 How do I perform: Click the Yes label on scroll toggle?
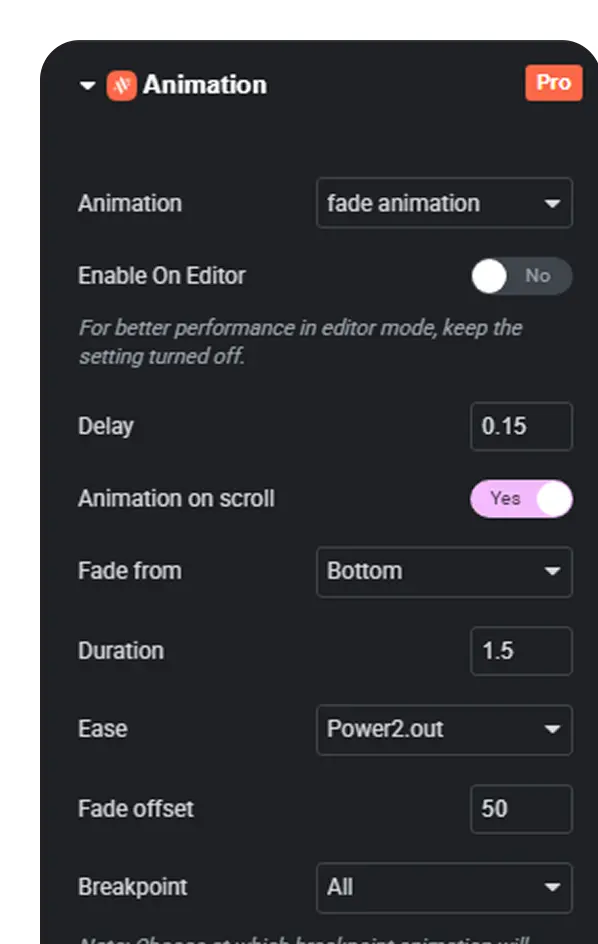(x=505, y=498)
